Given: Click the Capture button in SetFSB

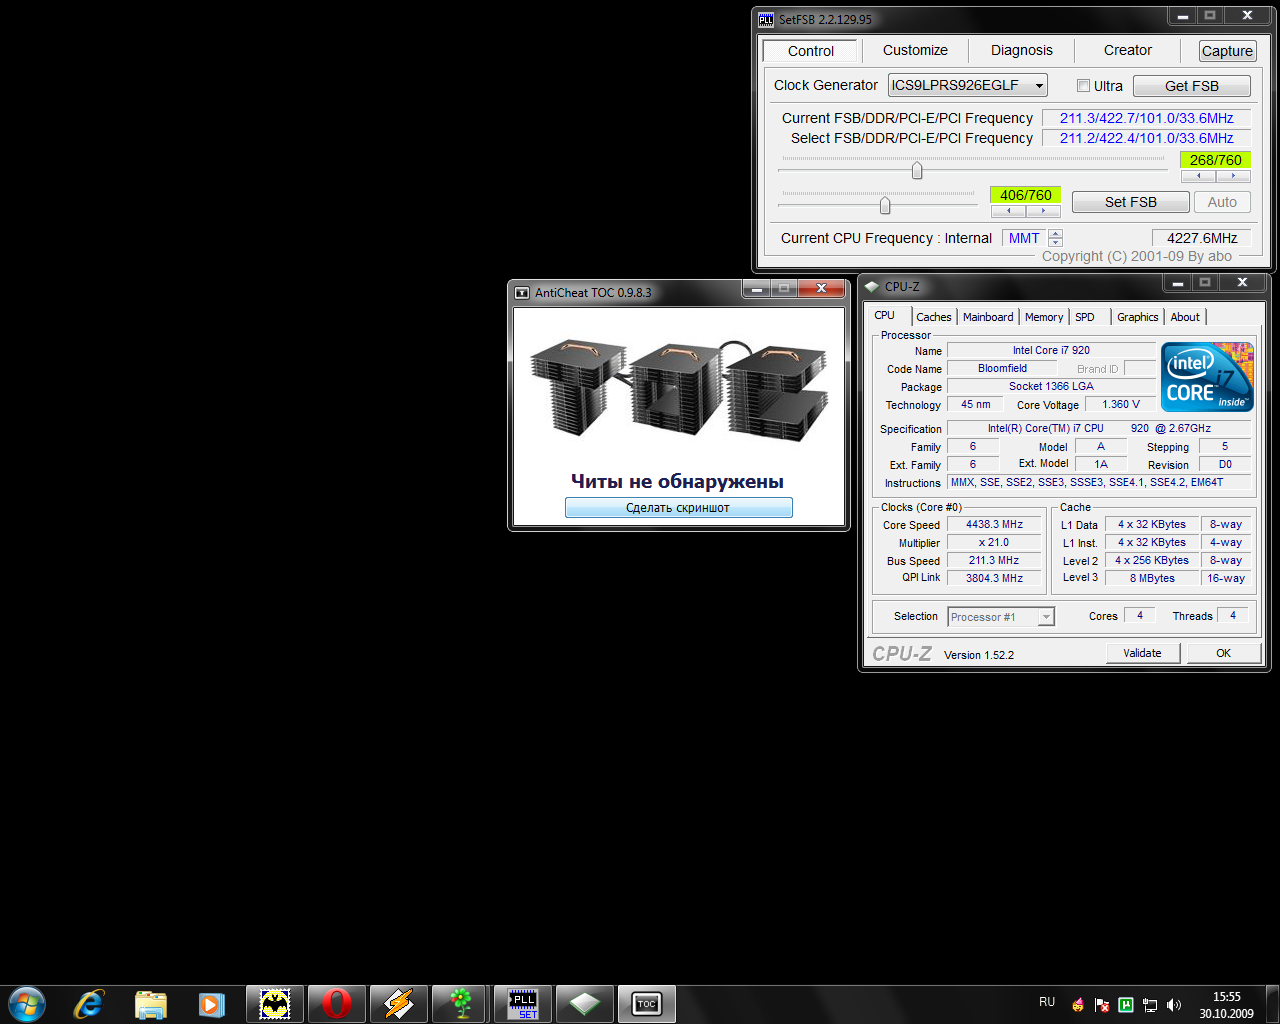Looking at the screenshot, I should [x=1227, y=51].
